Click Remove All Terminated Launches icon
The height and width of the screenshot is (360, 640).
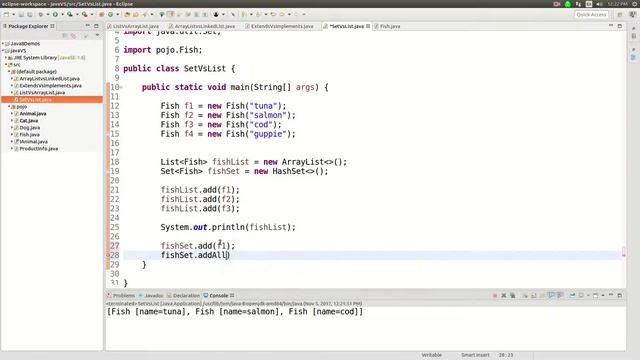tap(512, 296)
